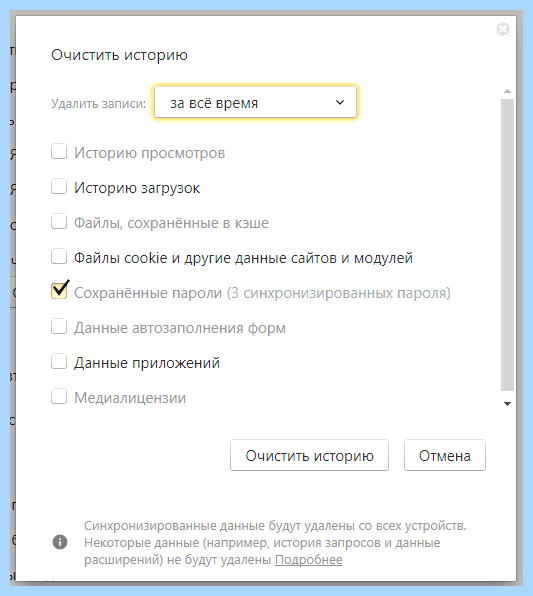Open the 'за всё время' dropdown

(x=255, y=102)
